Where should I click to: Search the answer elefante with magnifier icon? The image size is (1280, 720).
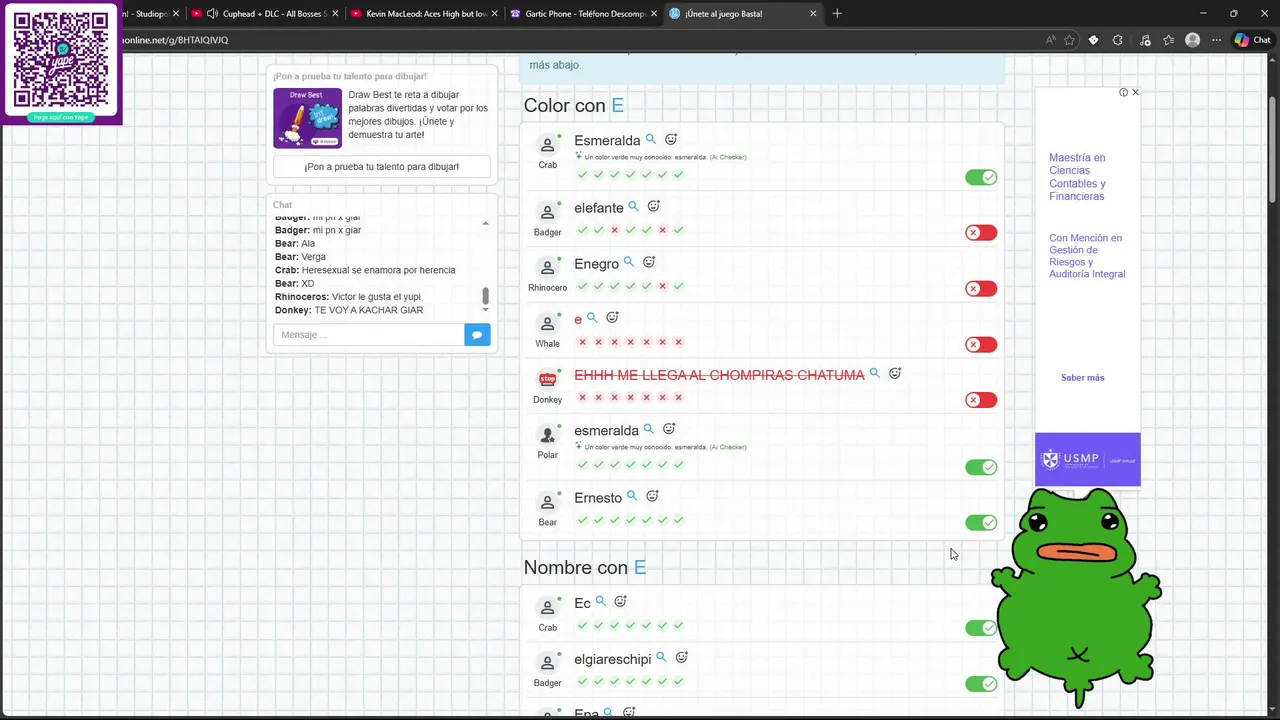pyautogui.click(x=633, y=207)
